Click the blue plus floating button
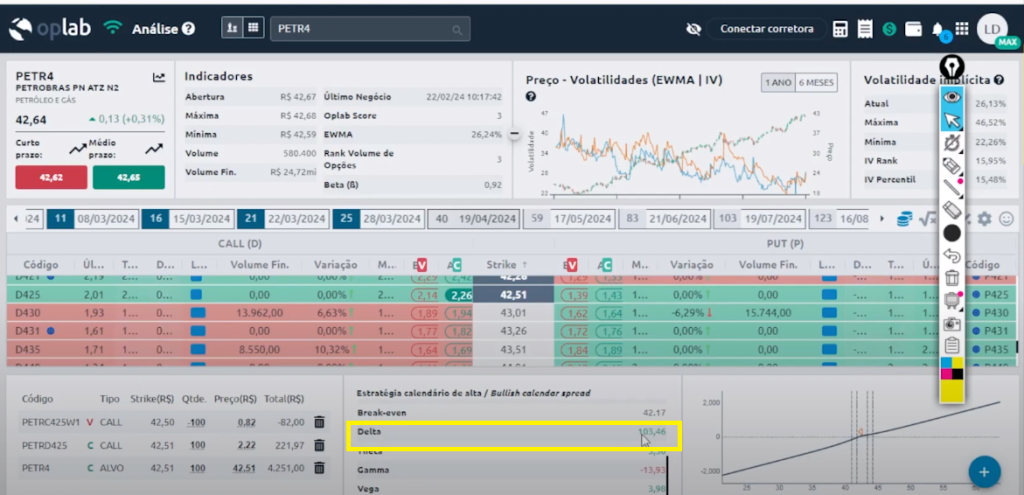 984,471
